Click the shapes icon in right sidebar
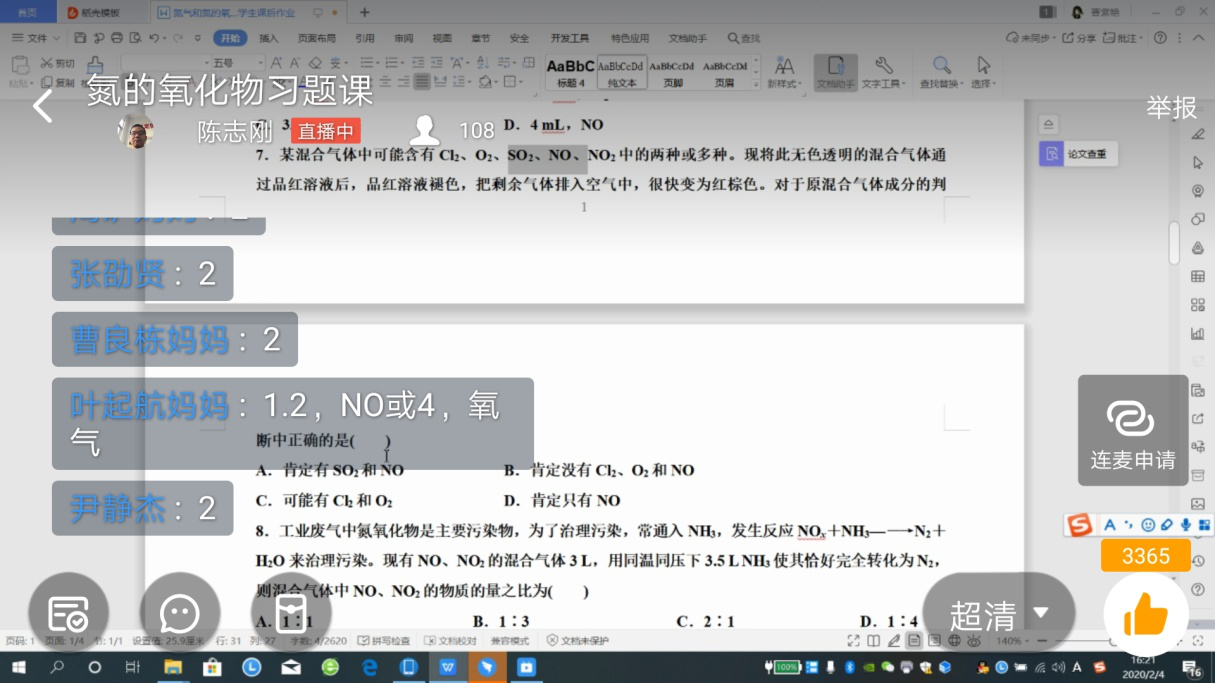1215x683 pixels. (x=1198, y=219)
